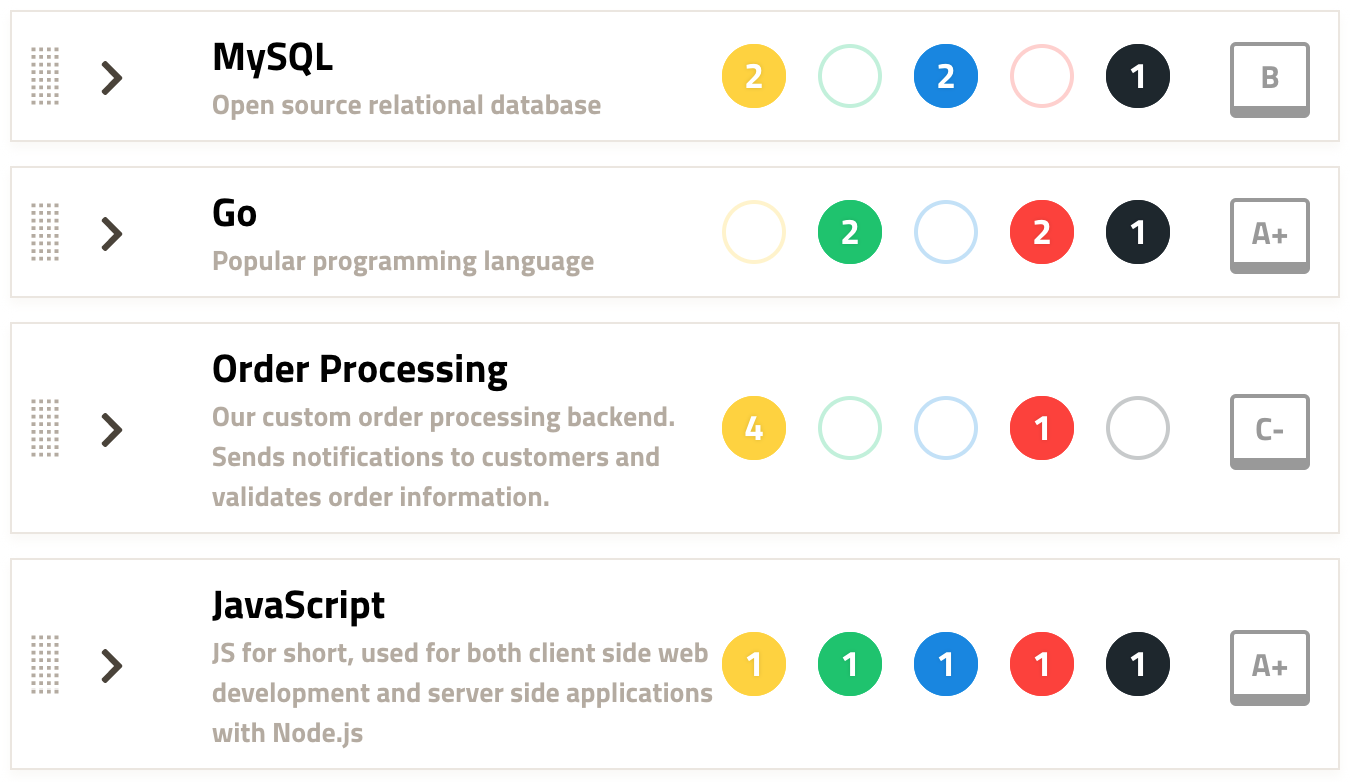Click the MySQL row drag handle
Image resolution: width=1350 pixels, height=782 pixels.
click(x=45, y=76)
